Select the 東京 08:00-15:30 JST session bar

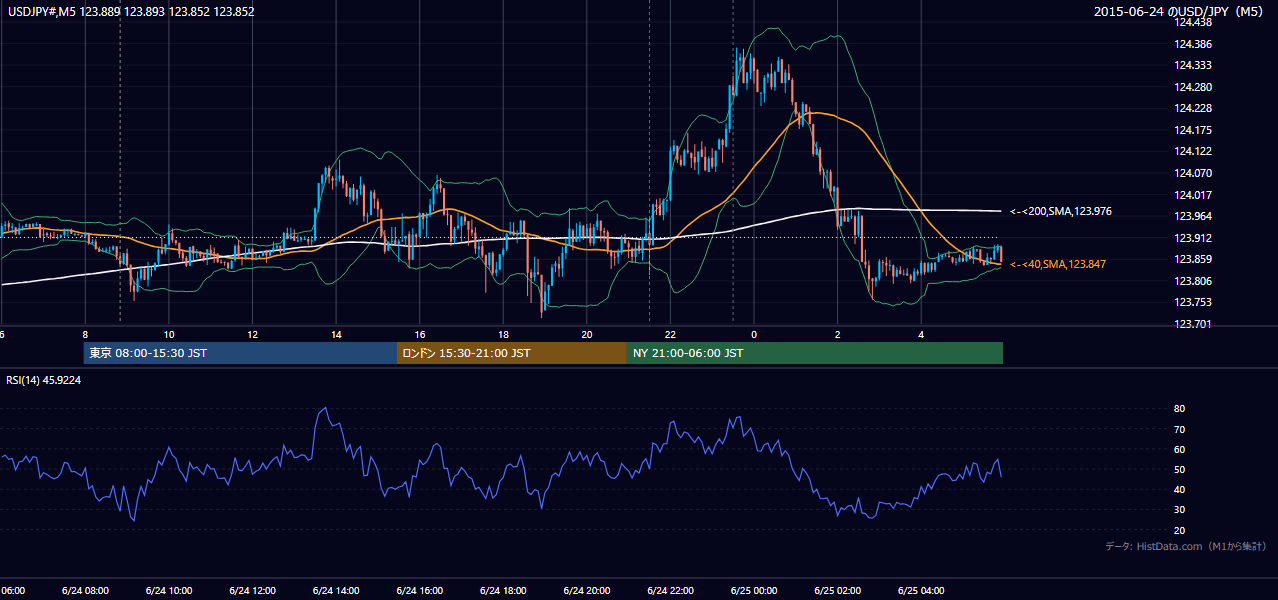click(240, 353)
